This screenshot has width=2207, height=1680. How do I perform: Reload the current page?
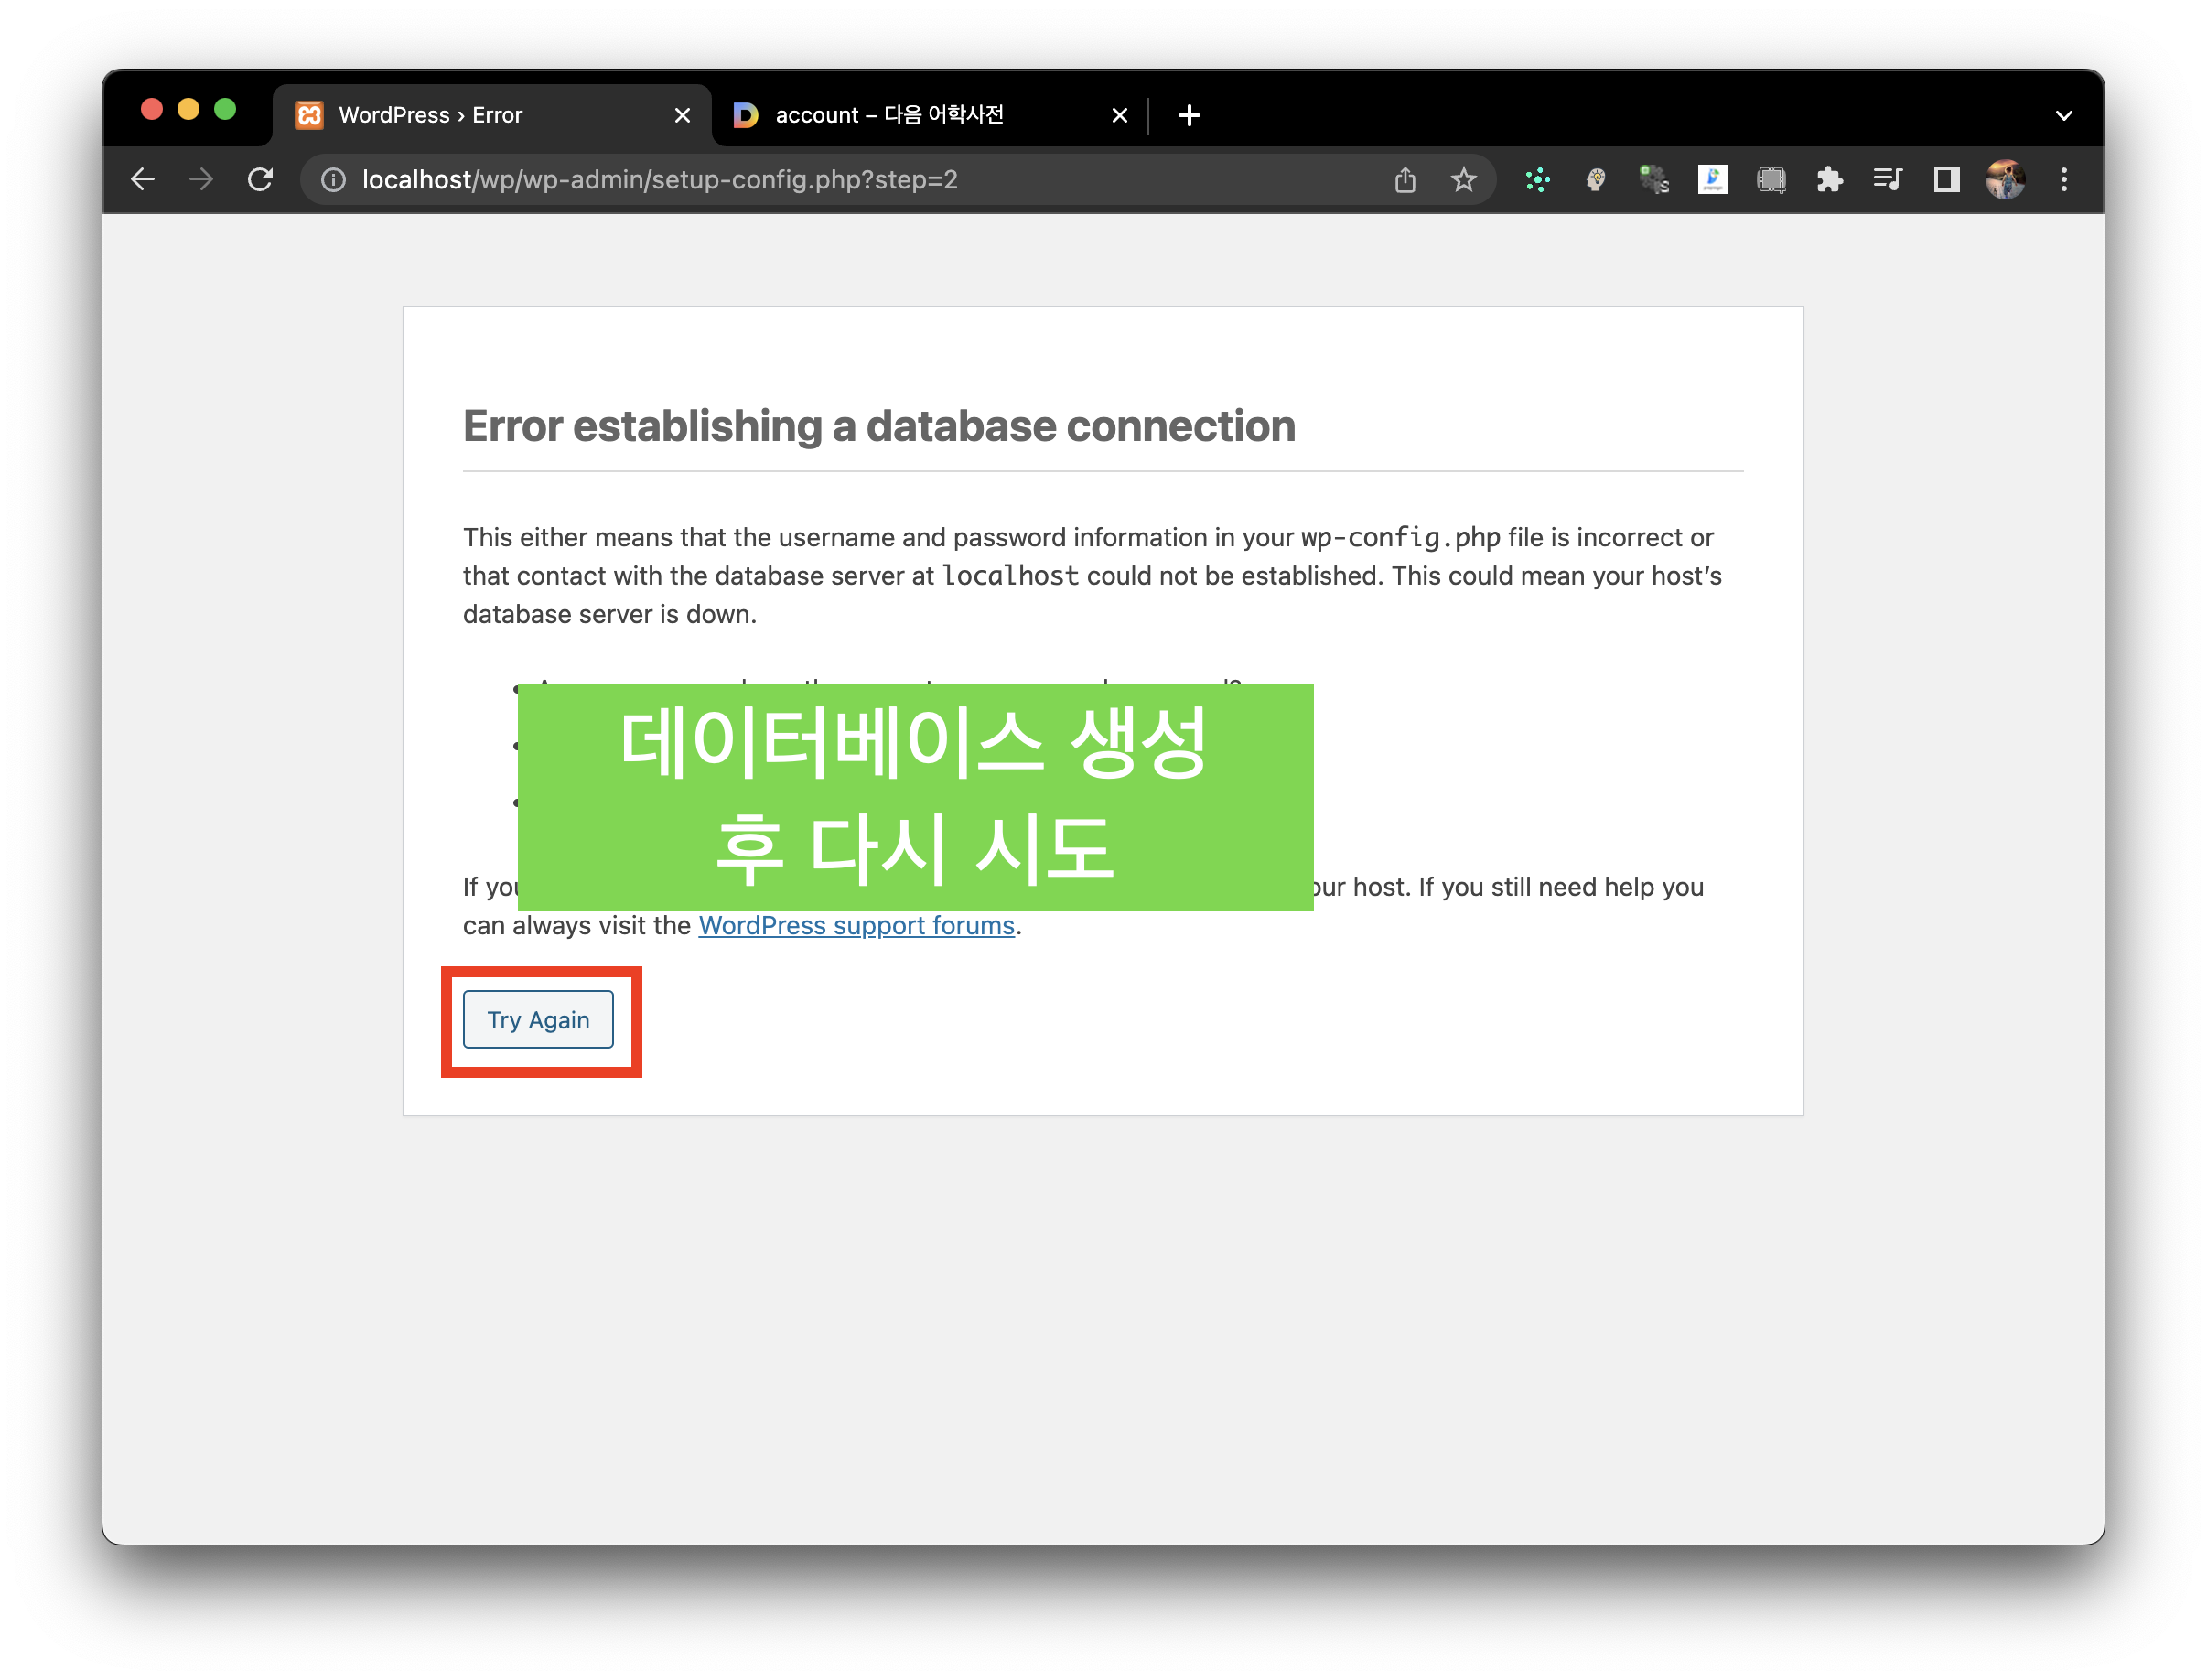(x=260, y=180)
